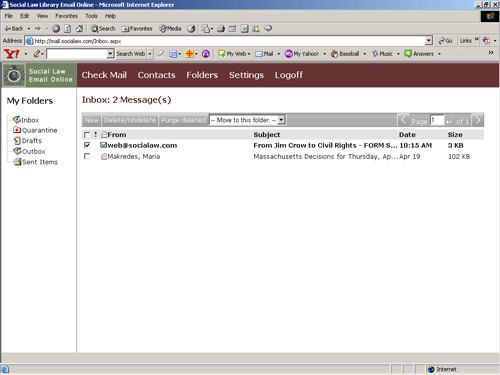The width and height of the screenshot is (500, 375).
Task: Go to previous page arrow
Action: click(x=403, y=120)
